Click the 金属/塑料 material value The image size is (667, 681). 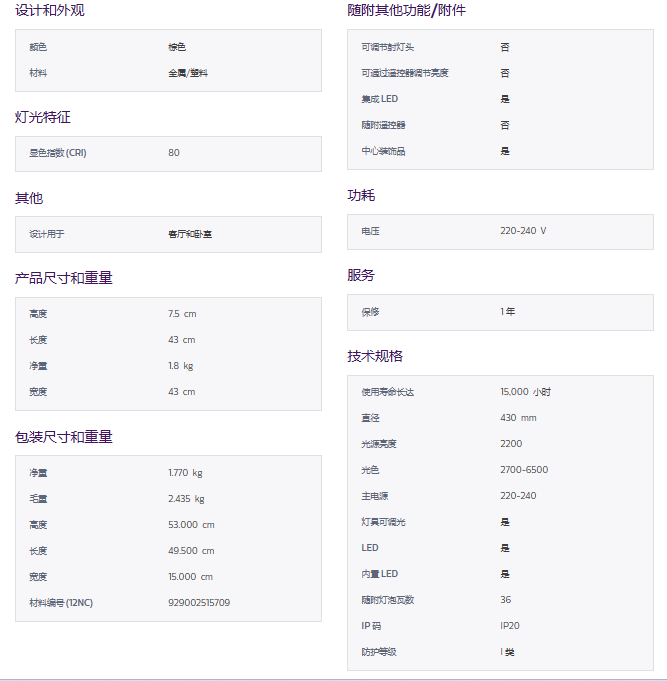(188, 73)
